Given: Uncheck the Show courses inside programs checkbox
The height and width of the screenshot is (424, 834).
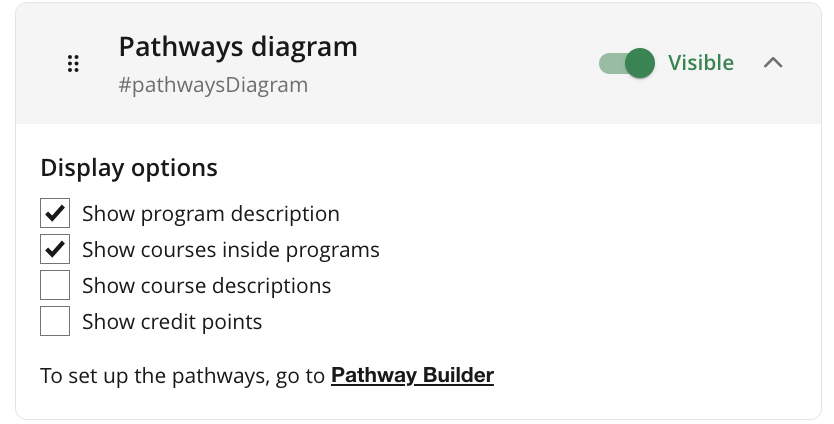Looking at the screenshot, I should point(55,250).
